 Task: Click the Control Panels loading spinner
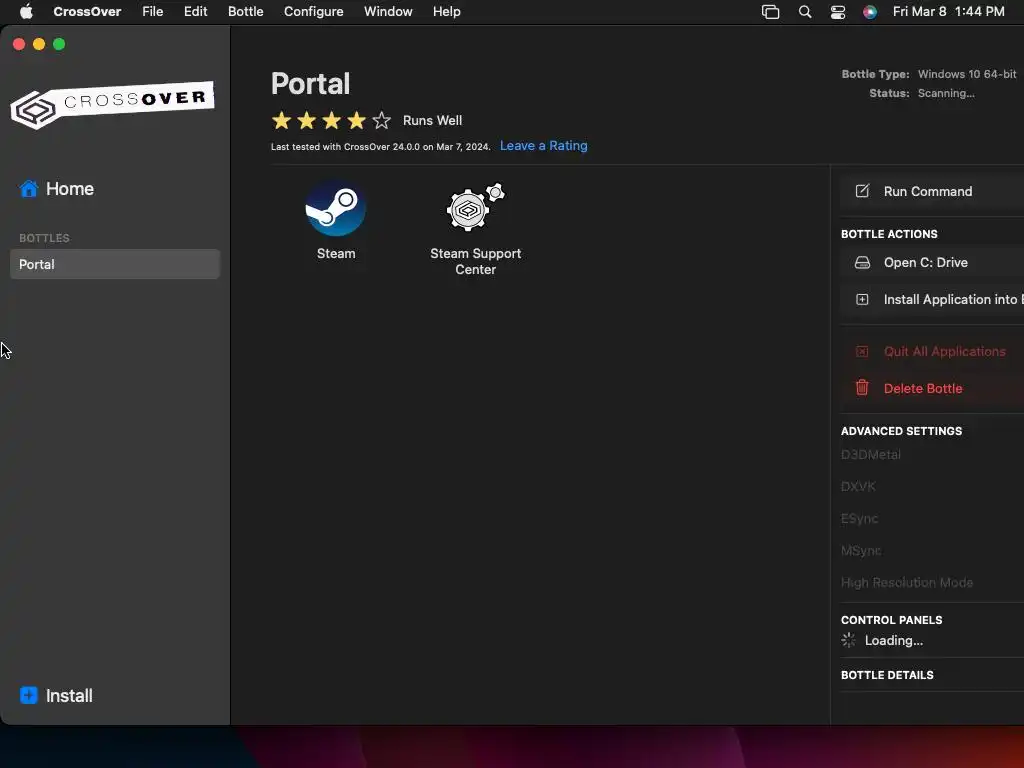point(848,640)
